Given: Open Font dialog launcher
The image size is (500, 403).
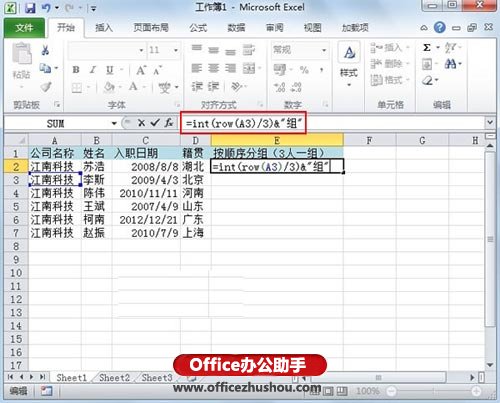Looking at the screenshot, I should [x=178, y=105].
